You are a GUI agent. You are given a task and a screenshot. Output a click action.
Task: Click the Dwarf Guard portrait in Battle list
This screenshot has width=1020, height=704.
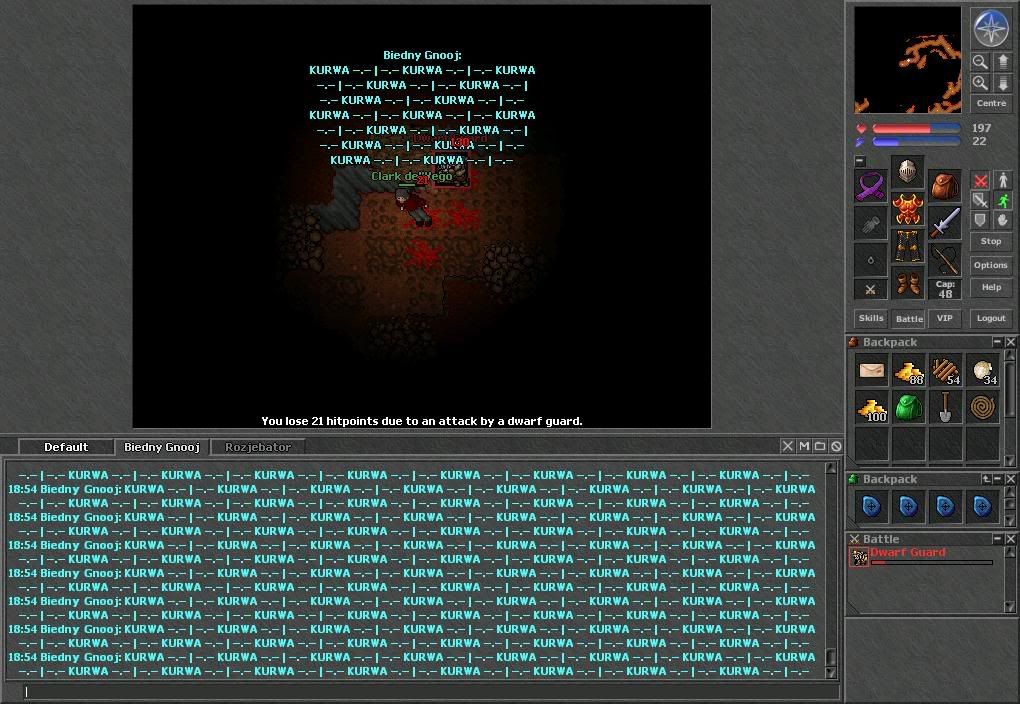(x=859, y=558)
